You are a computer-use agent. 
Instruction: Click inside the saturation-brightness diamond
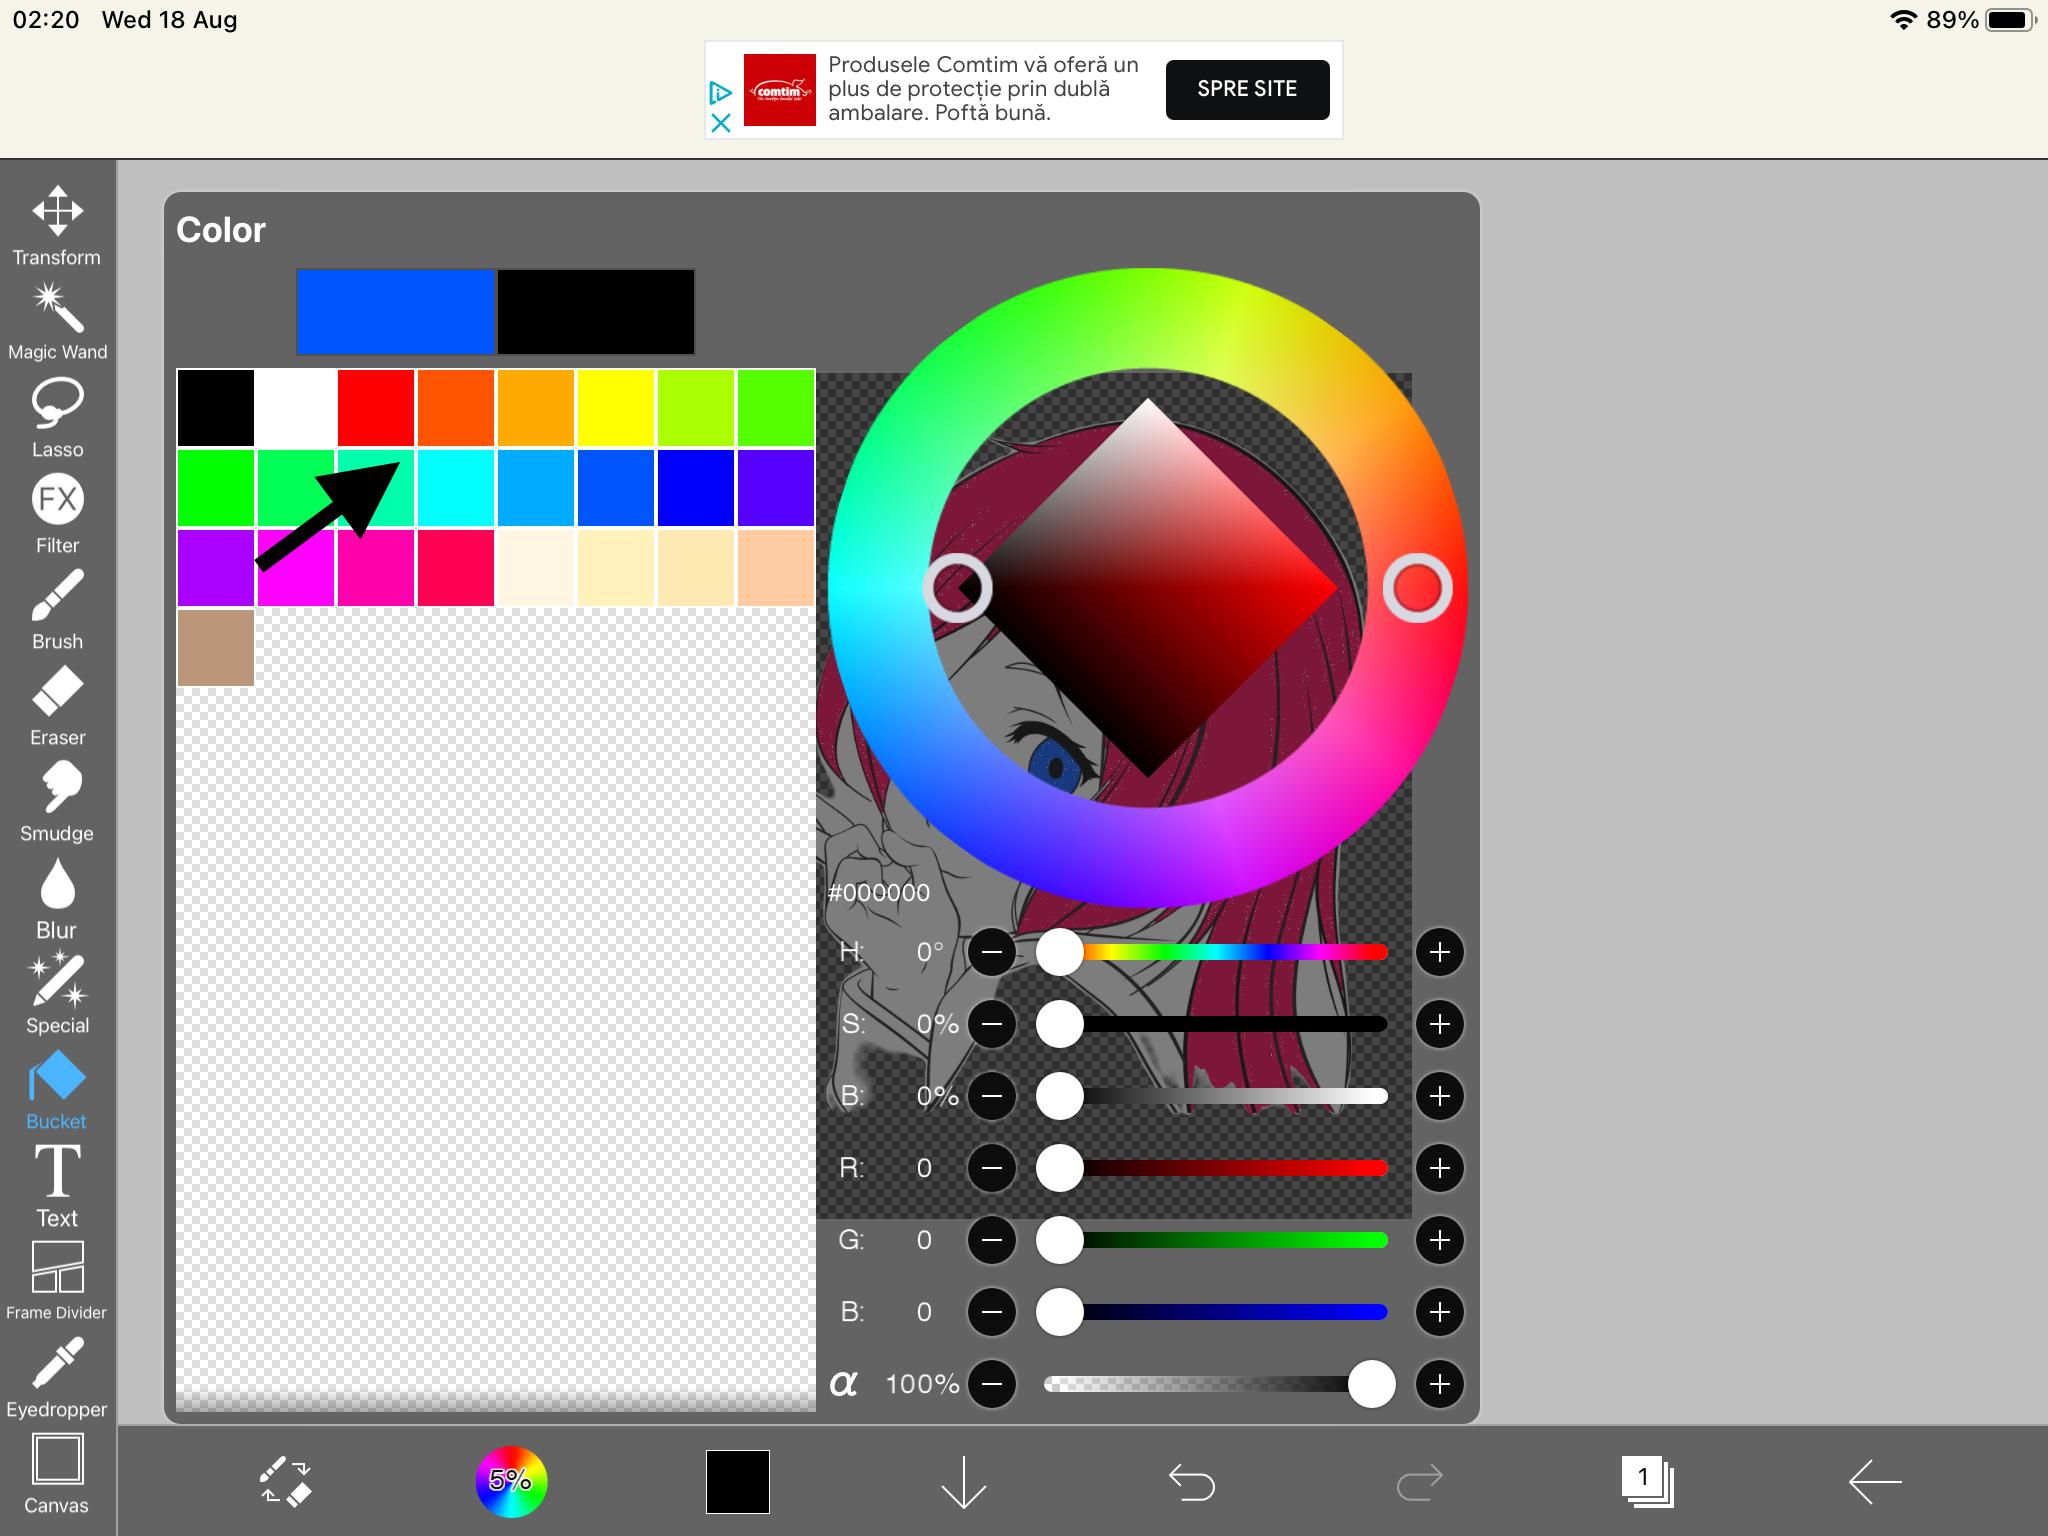pos(1148,588)
